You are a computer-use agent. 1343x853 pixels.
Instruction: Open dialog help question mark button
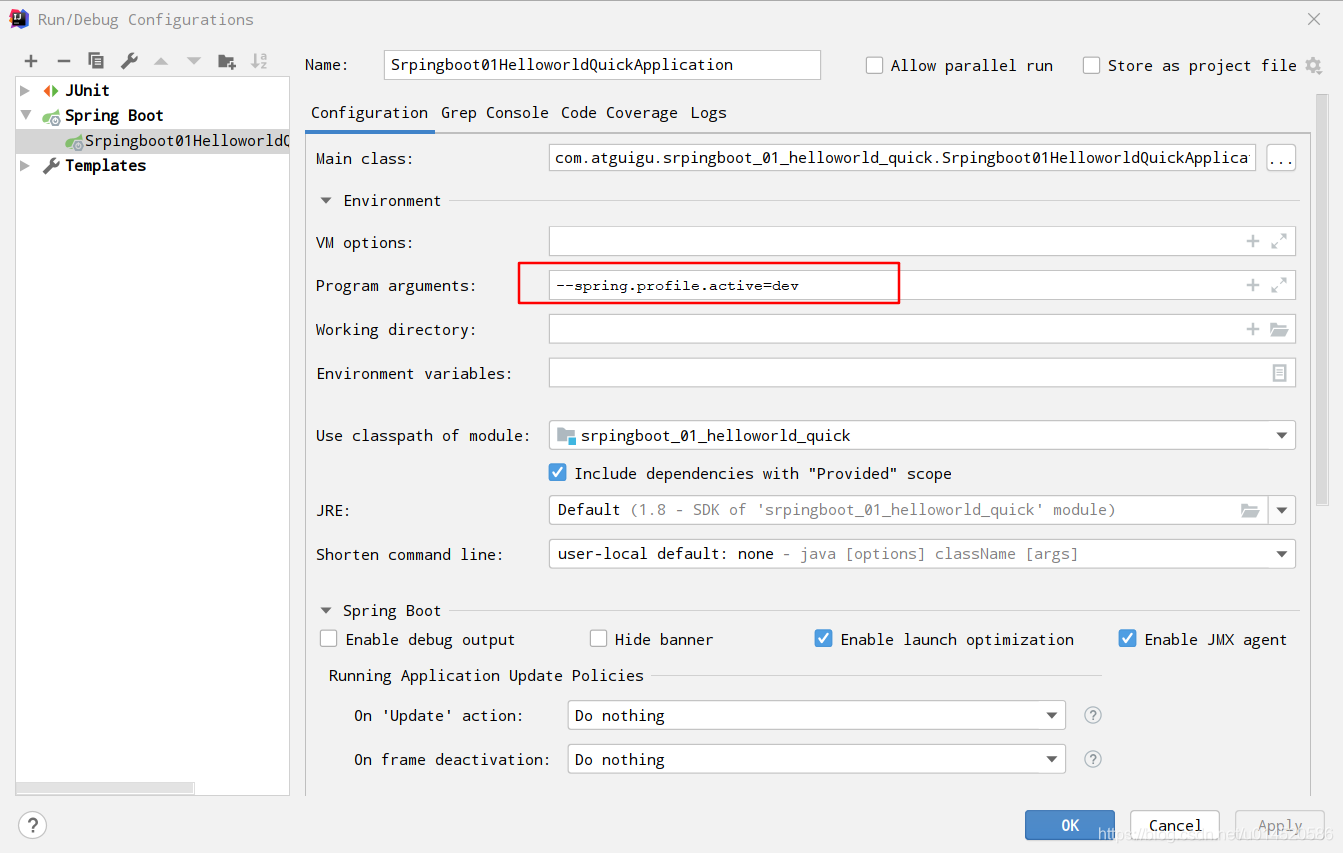pos(32,825)
